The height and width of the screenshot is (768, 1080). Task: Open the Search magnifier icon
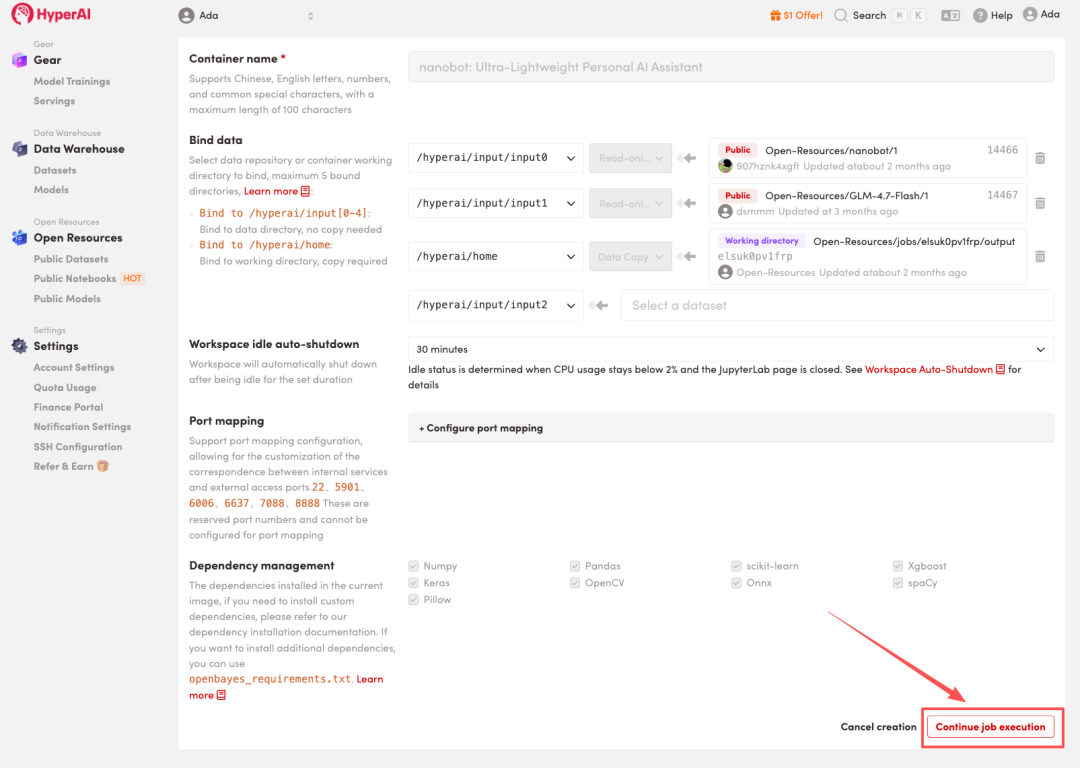[x=841, y=15]
